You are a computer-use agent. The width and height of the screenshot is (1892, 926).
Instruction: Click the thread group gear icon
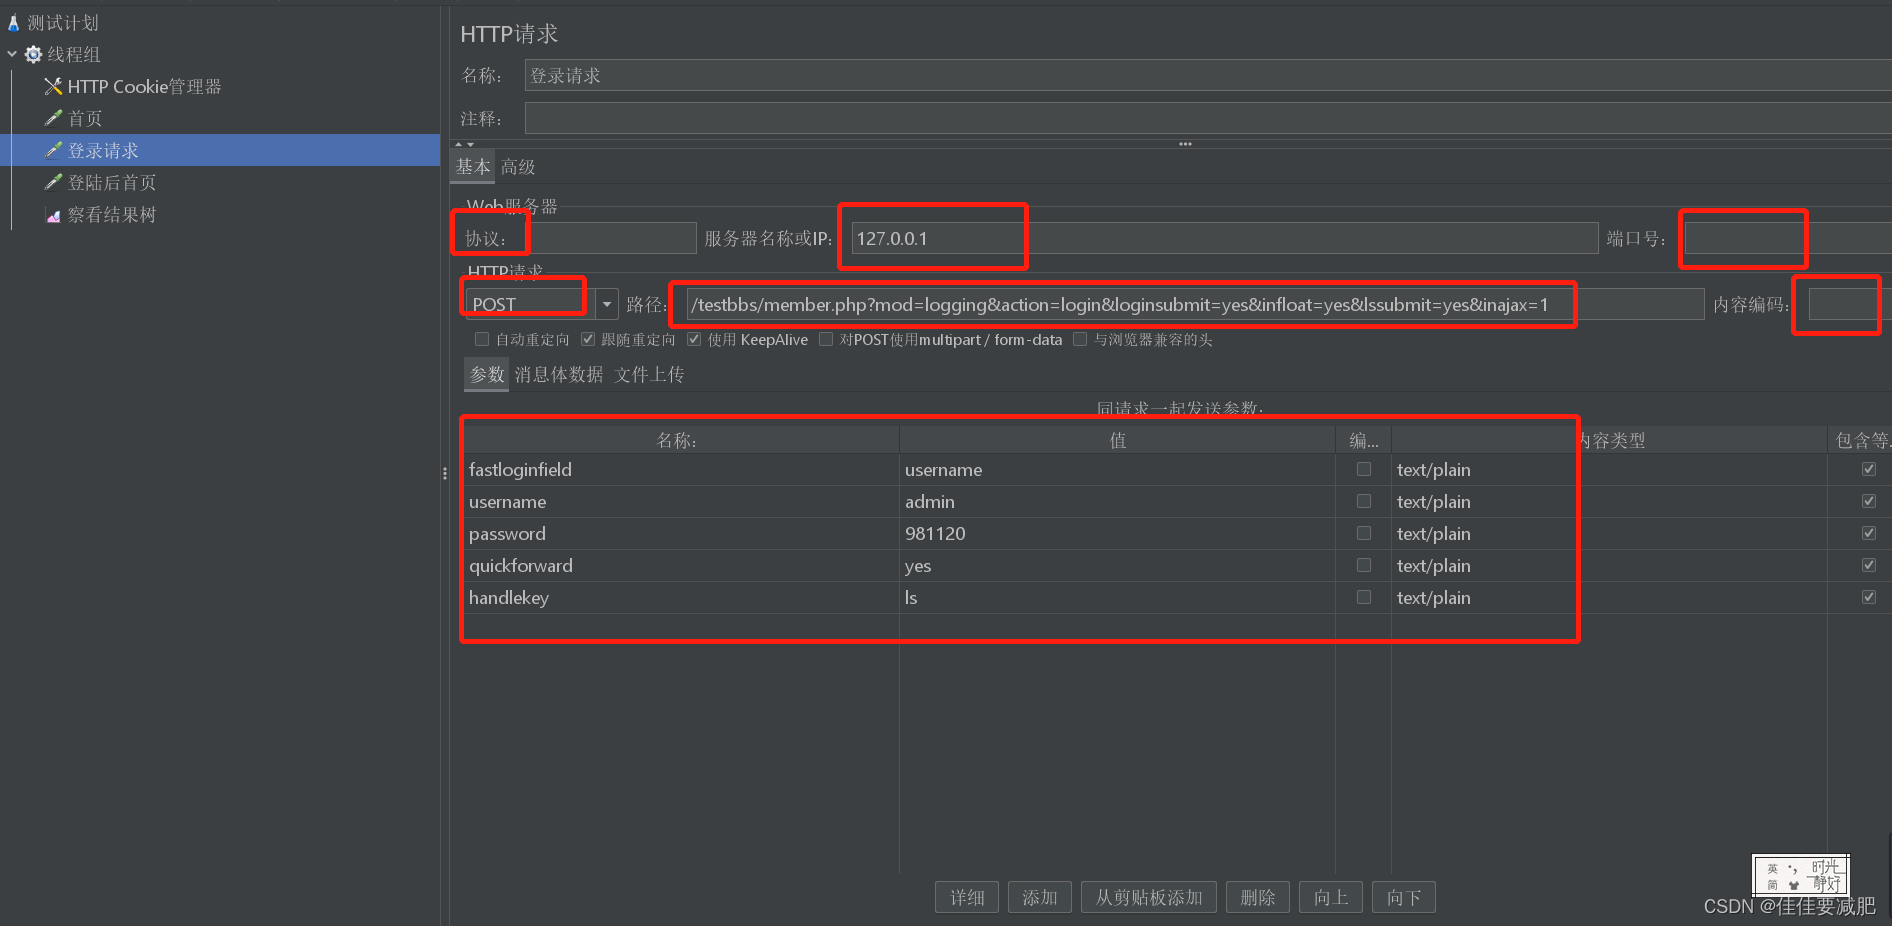pos(33,54)
